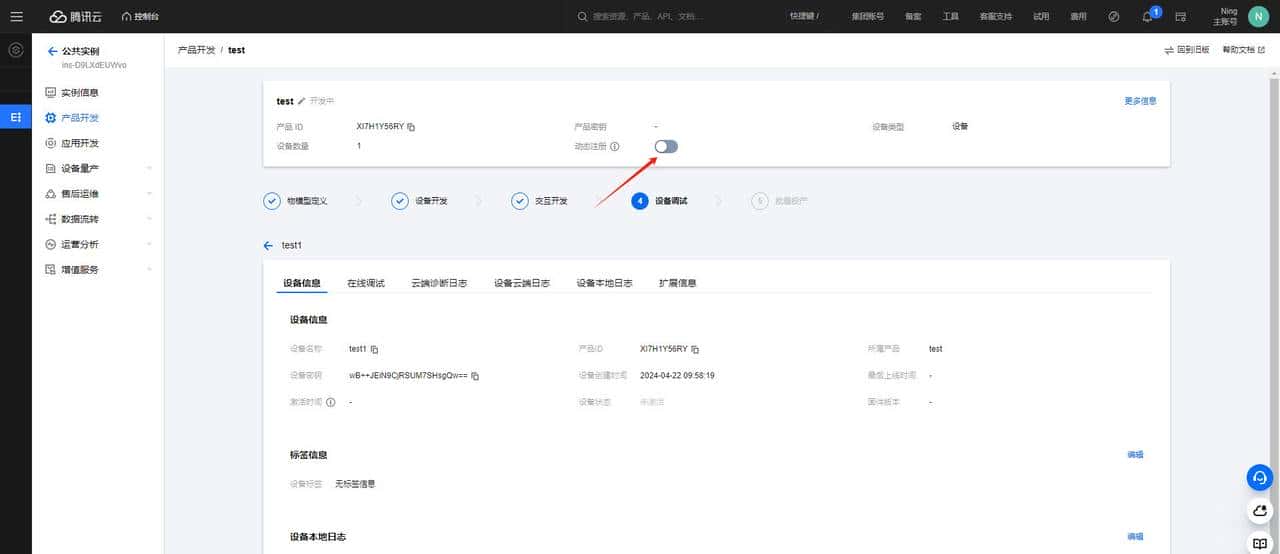Screen dimensions: 1280x554
Task: Open 集团账号 menu in header
Action: click(867, 16)
